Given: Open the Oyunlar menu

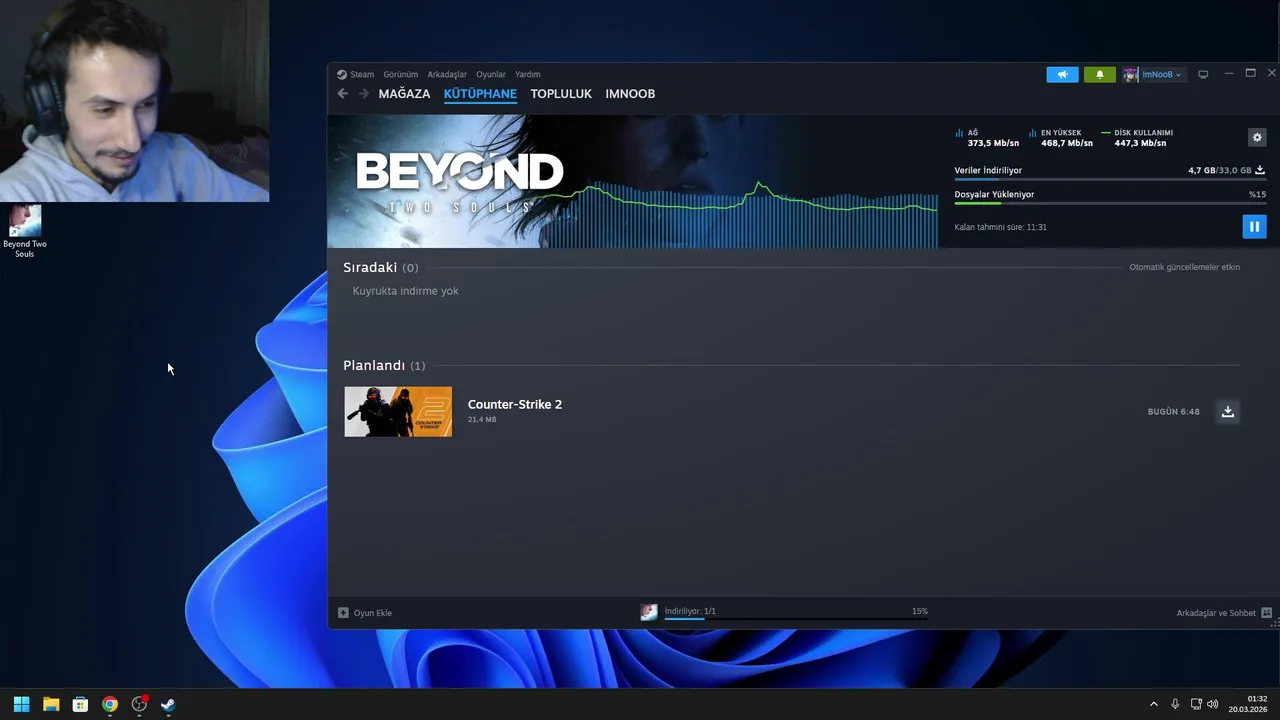Looking at the screenshot, I should click(x=491, y=74).
